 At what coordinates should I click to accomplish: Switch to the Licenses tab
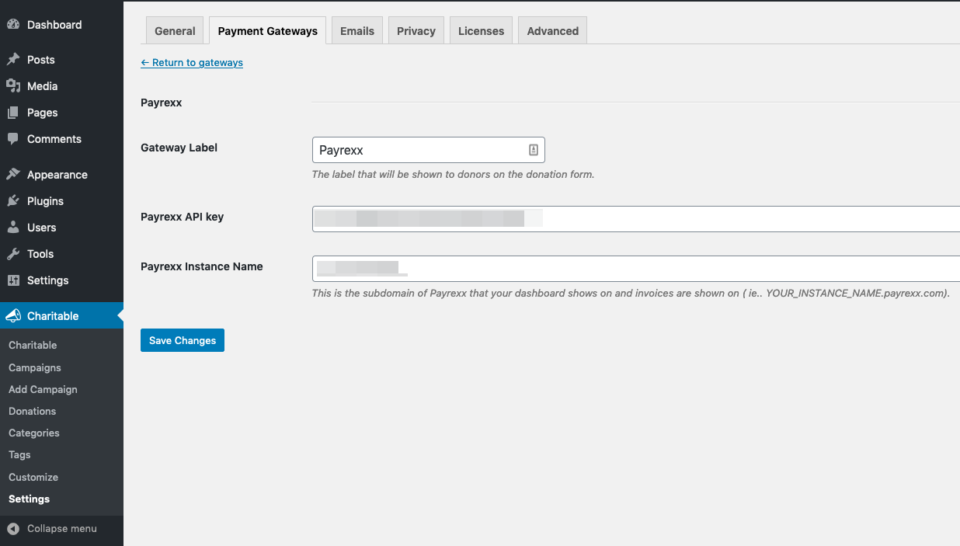[x=481, y=31]
